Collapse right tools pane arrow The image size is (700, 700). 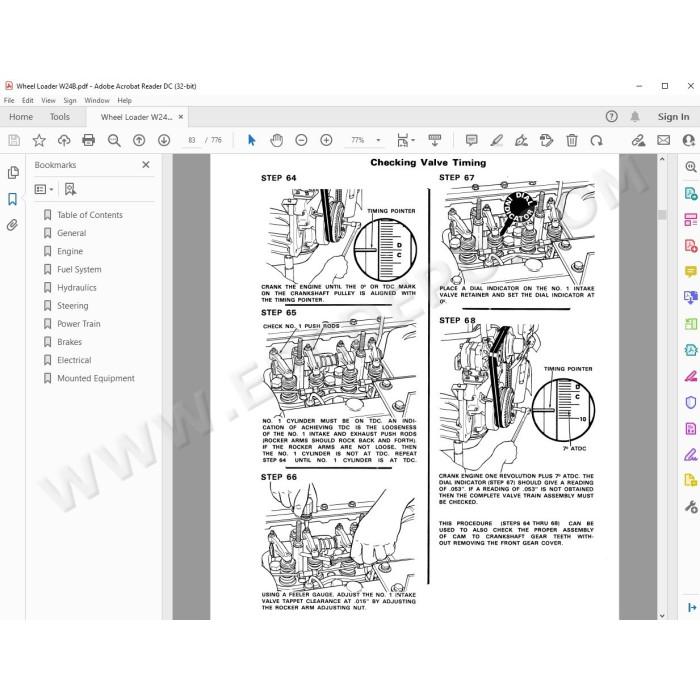pos(692,607)
